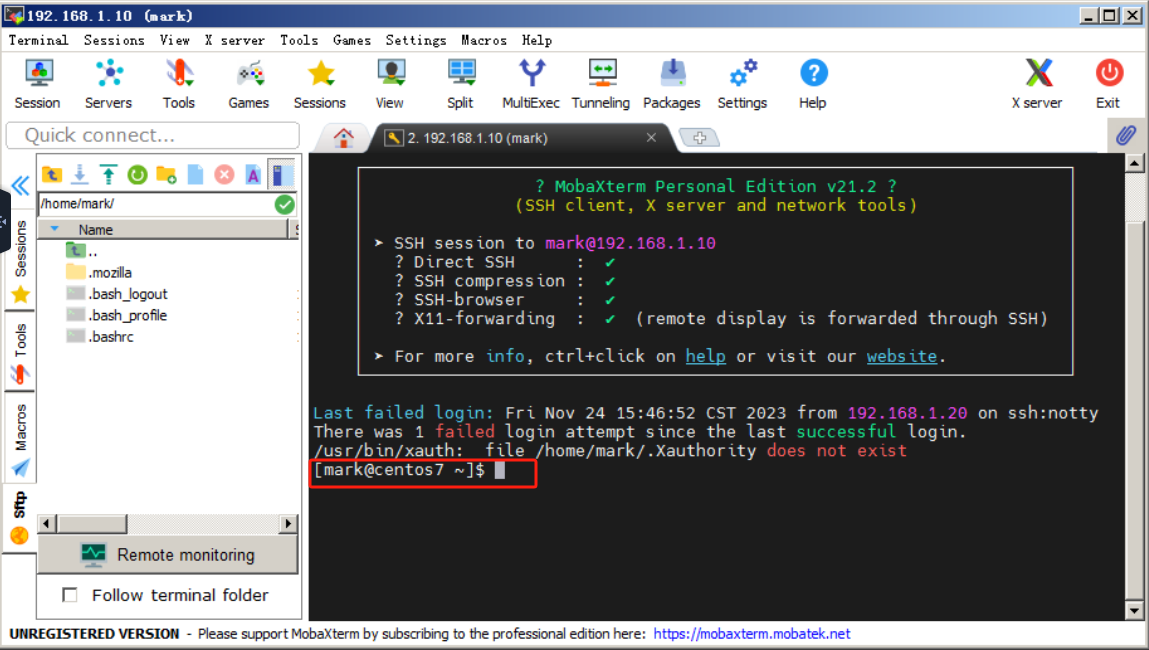Click terminal scrollbar up arrow
Viewport: 1149px width, 650px height.
click(x=1134, y=163)
